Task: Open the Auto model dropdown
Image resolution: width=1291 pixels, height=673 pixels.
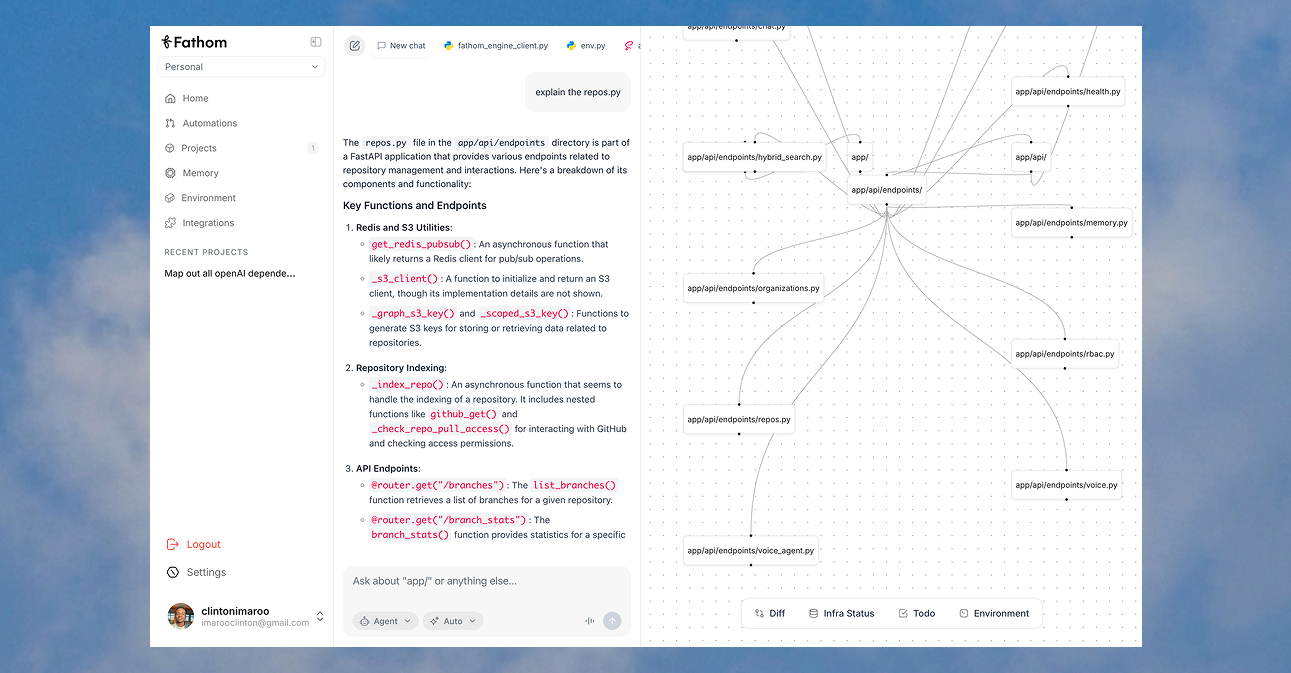Action: coord(452,621)
